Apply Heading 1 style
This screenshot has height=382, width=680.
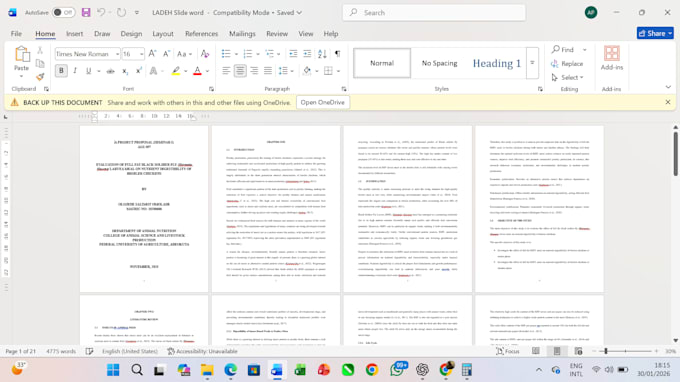(497, 63)
